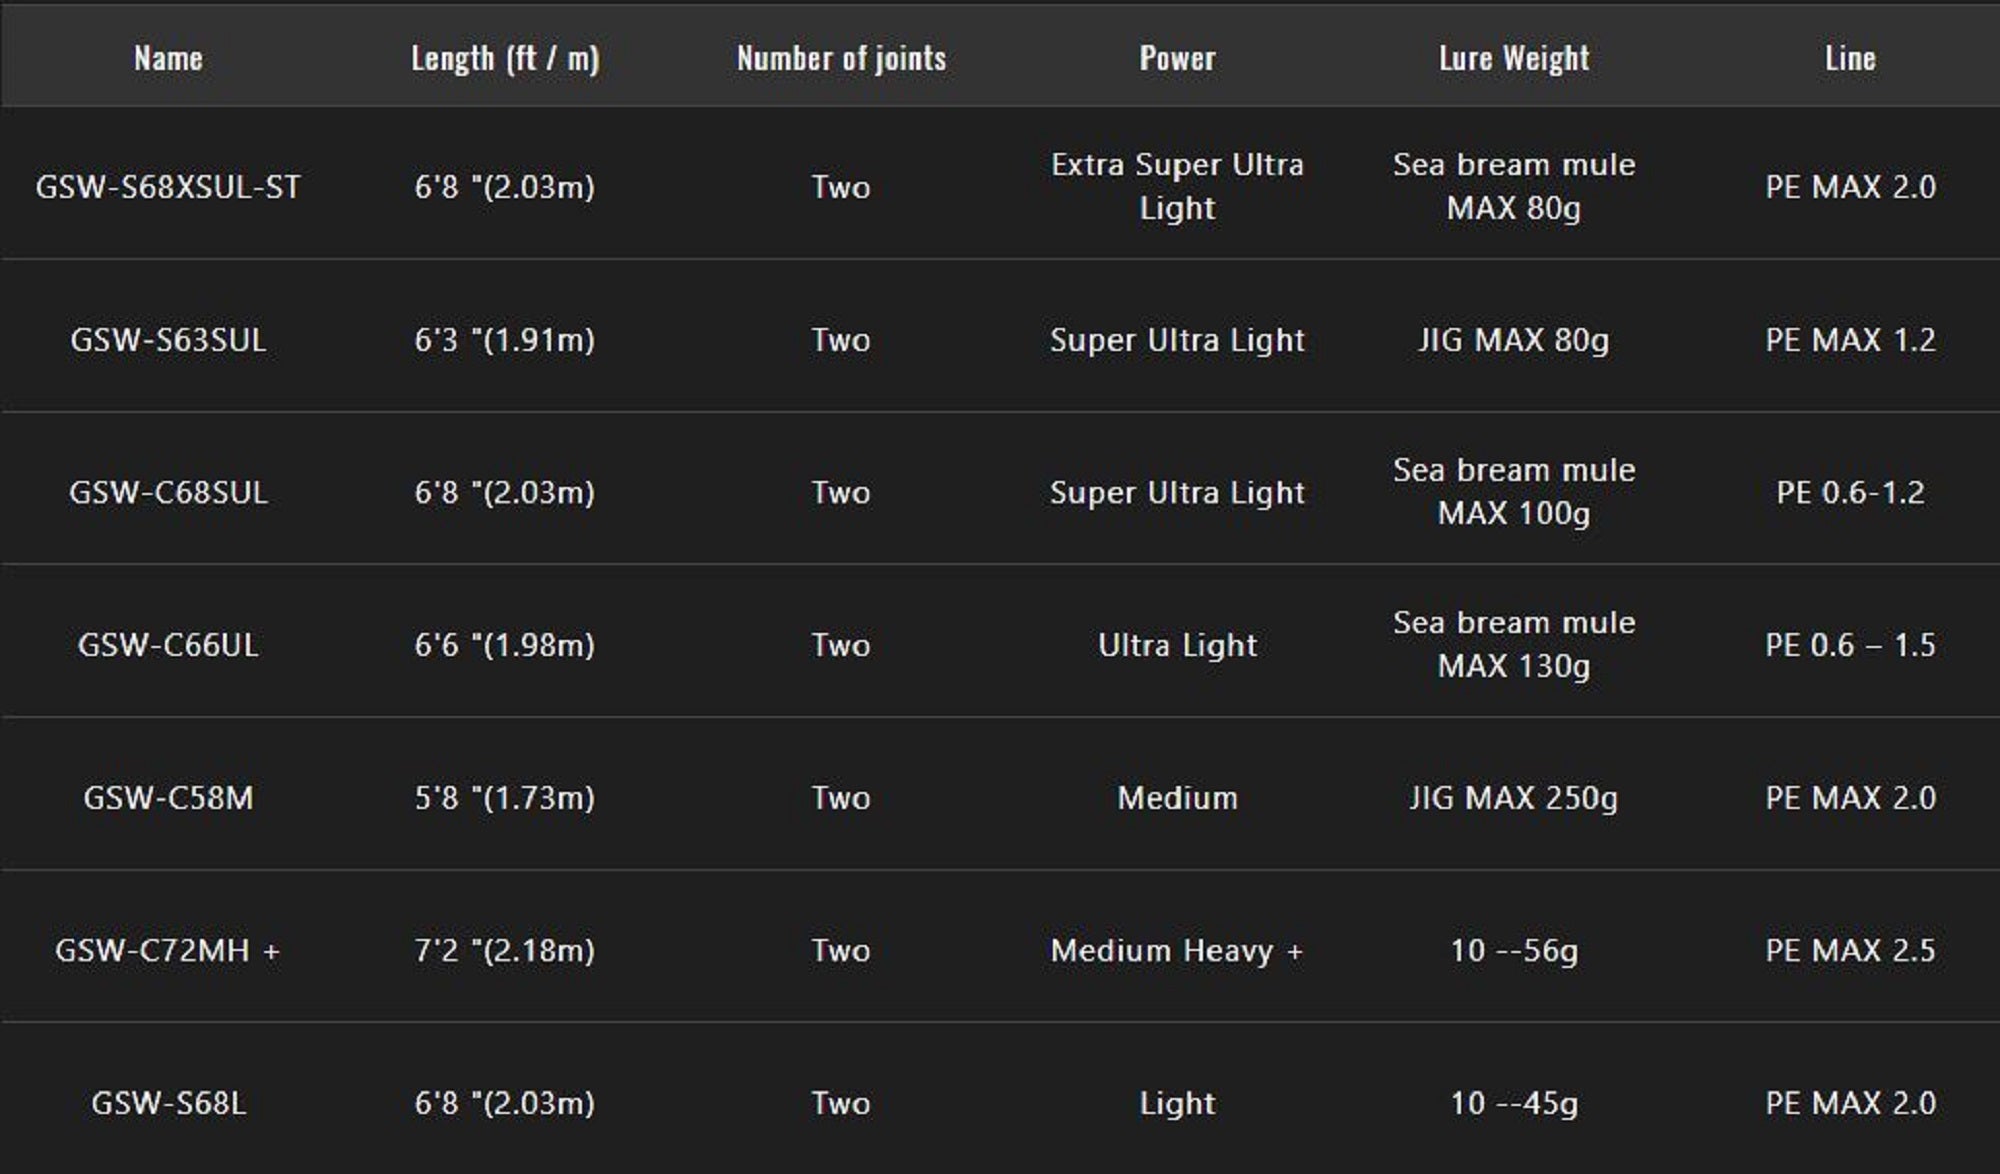2000x1174 pixels.
Task: Click the Line column header
Action: 1850,58
